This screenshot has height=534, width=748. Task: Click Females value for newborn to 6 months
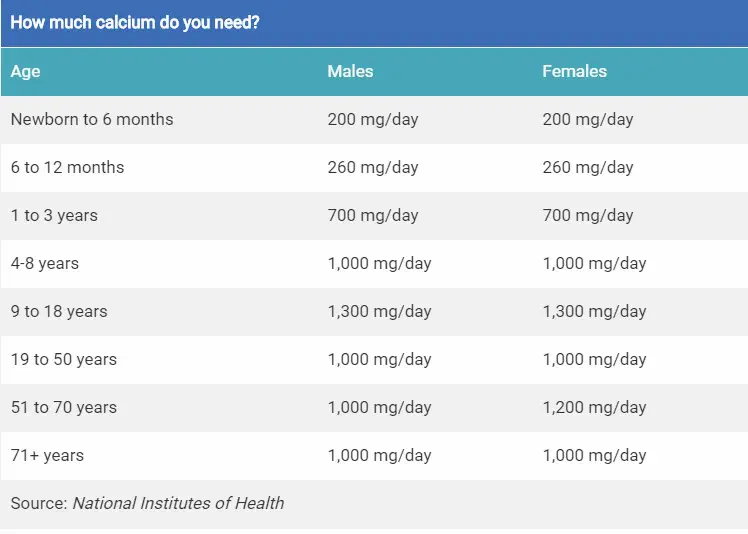pos(588,120)
